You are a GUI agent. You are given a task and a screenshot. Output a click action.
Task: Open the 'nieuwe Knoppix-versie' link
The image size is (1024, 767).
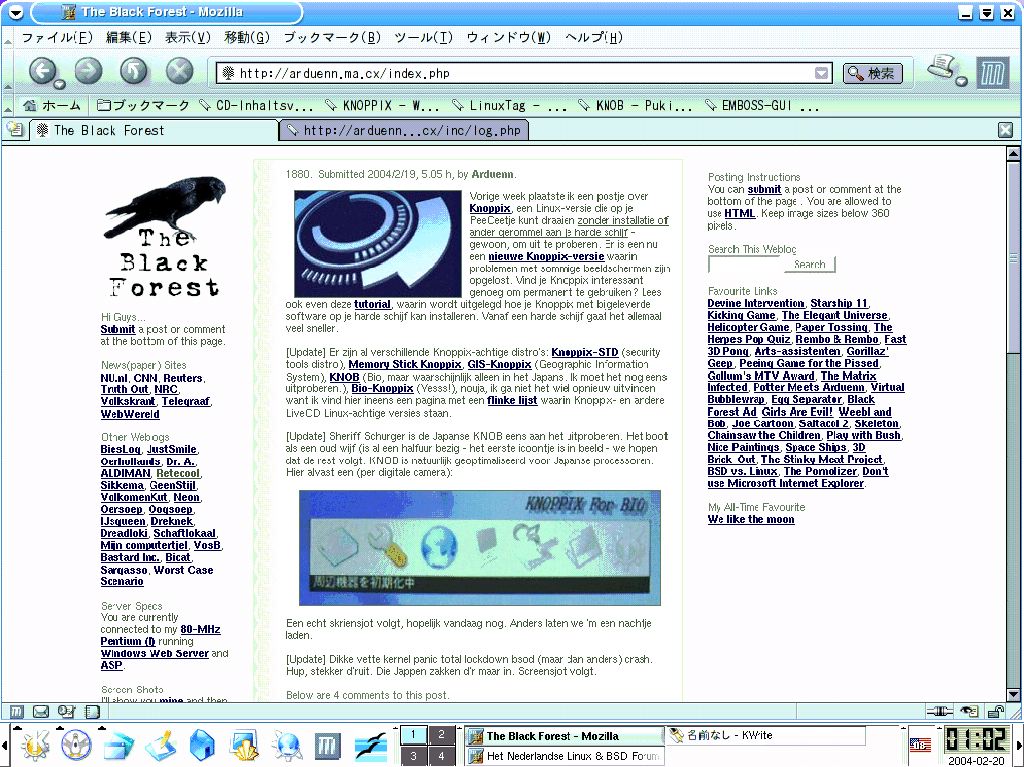click(546, 256)
